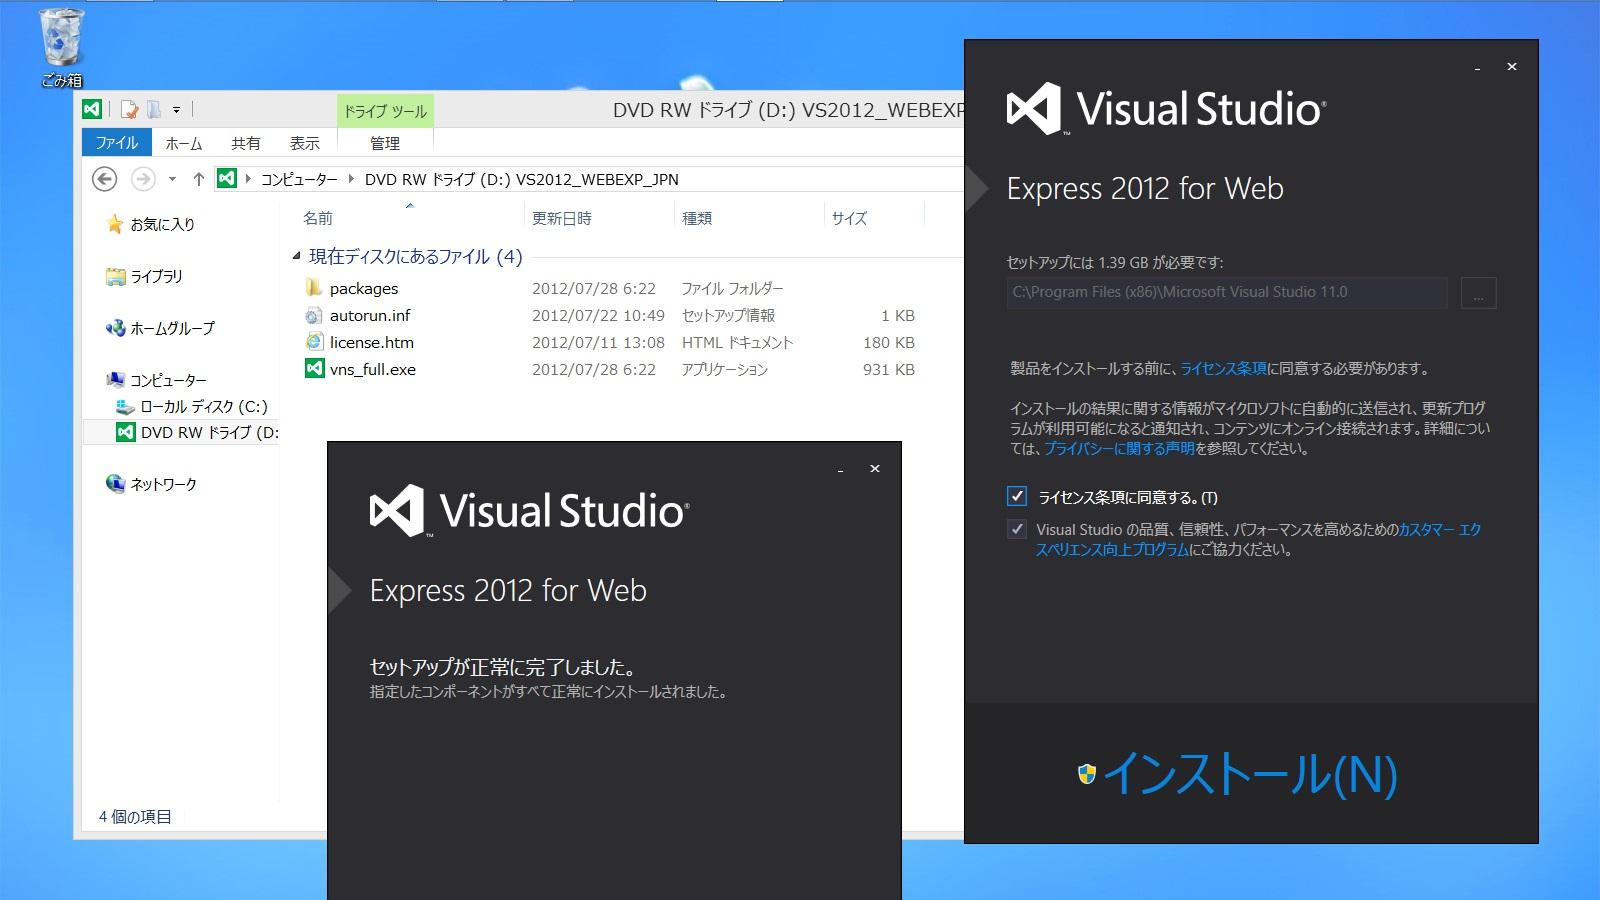
Task: Select the ネットワーク icon in the navigation pane
Action: [x=116, y=484]
